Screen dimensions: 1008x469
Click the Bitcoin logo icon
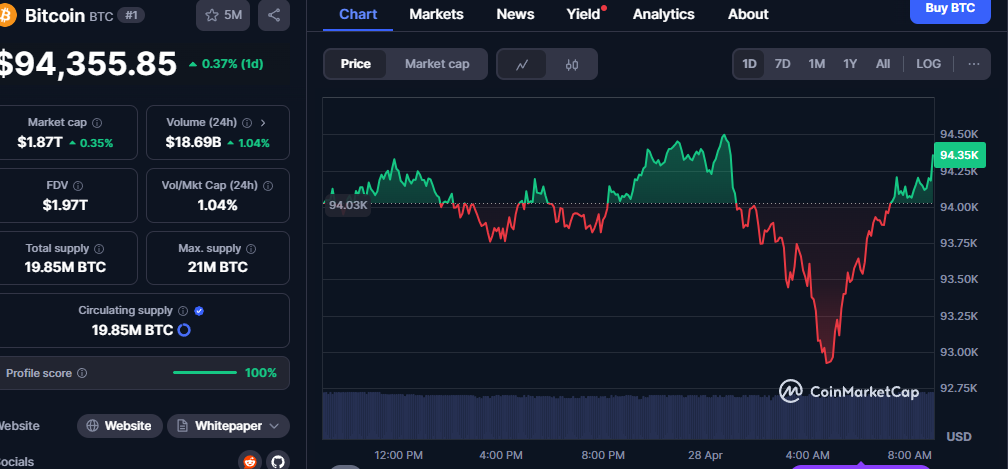[x=6, y=15]
